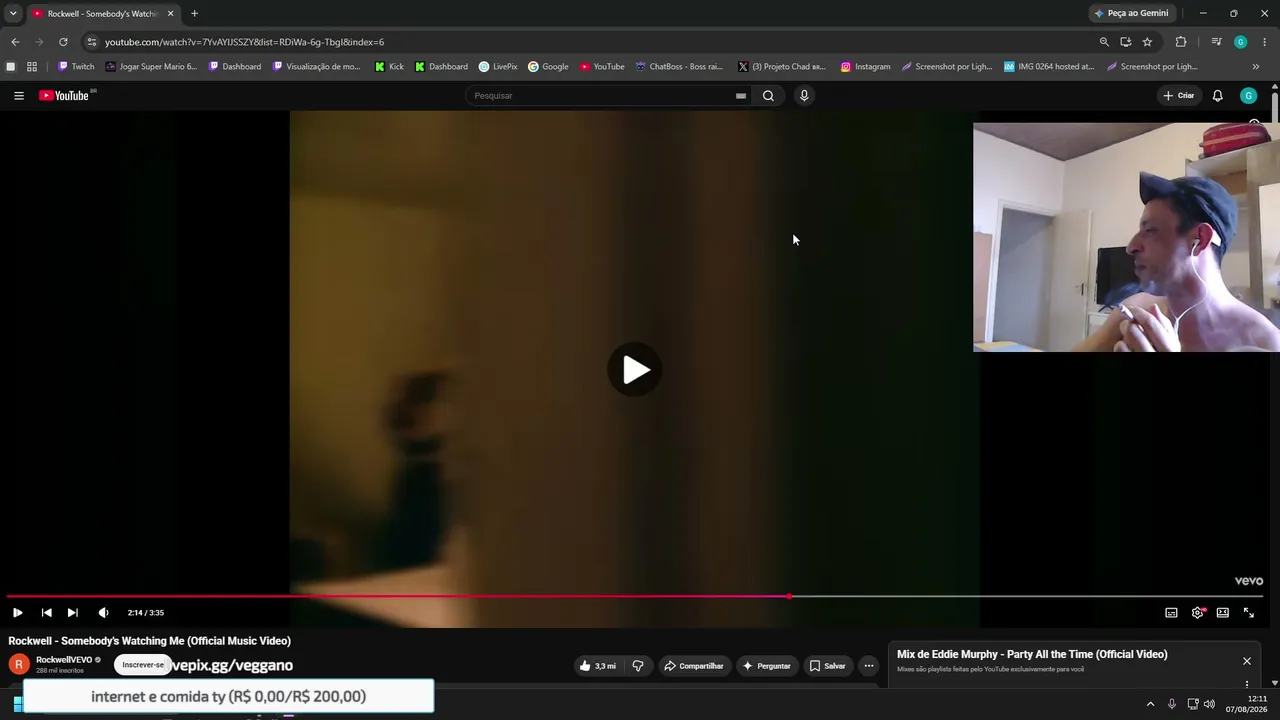The height and width of the screenshot is (720, 1280).
Task: Click the Perguntar ask button
Action: coord(766,666)
